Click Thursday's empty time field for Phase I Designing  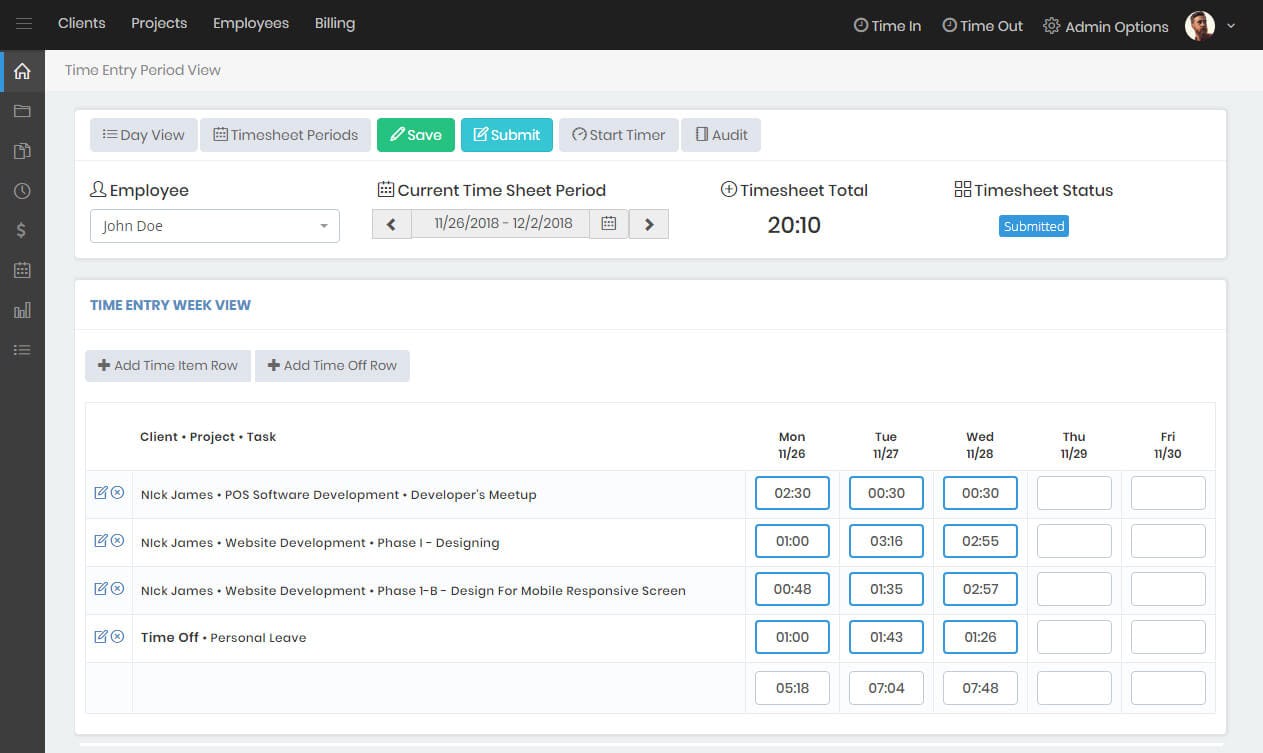pos(1074,540)
